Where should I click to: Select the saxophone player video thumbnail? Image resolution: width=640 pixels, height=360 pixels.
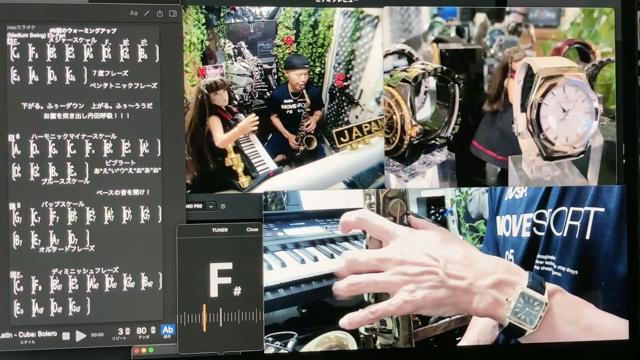coord(284,99)
